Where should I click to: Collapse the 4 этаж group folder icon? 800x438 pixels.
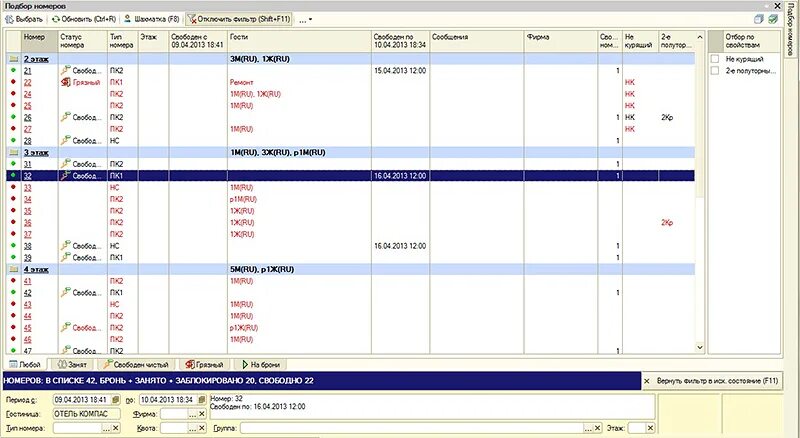(13, 269)
